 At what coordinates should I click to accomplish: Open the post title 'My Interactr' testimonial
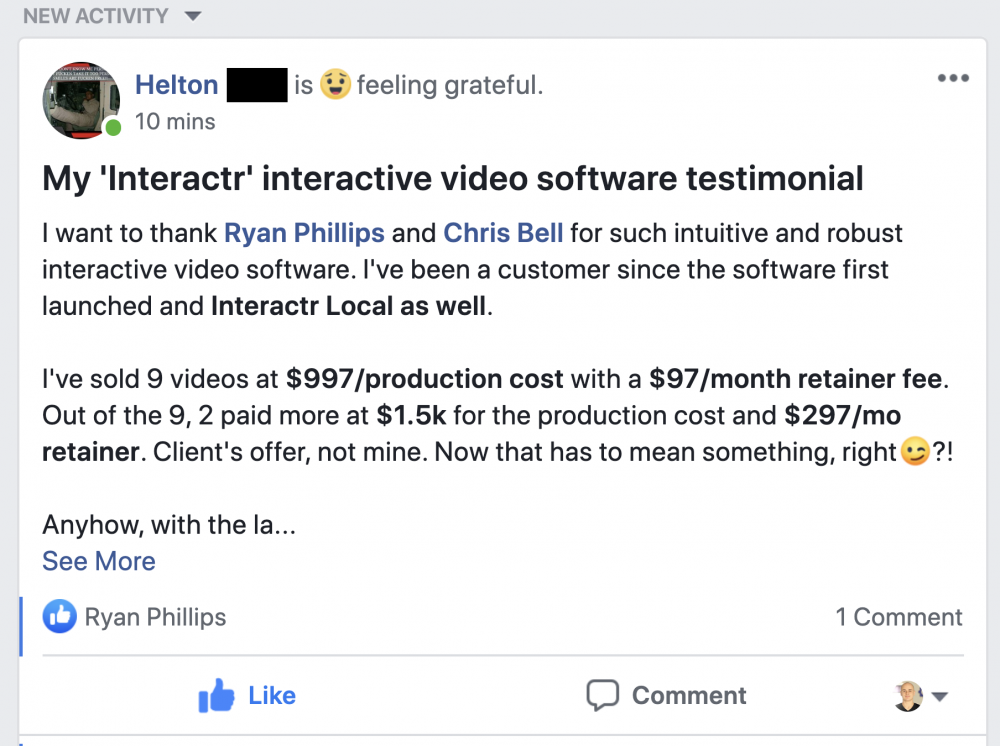[453, 179]
